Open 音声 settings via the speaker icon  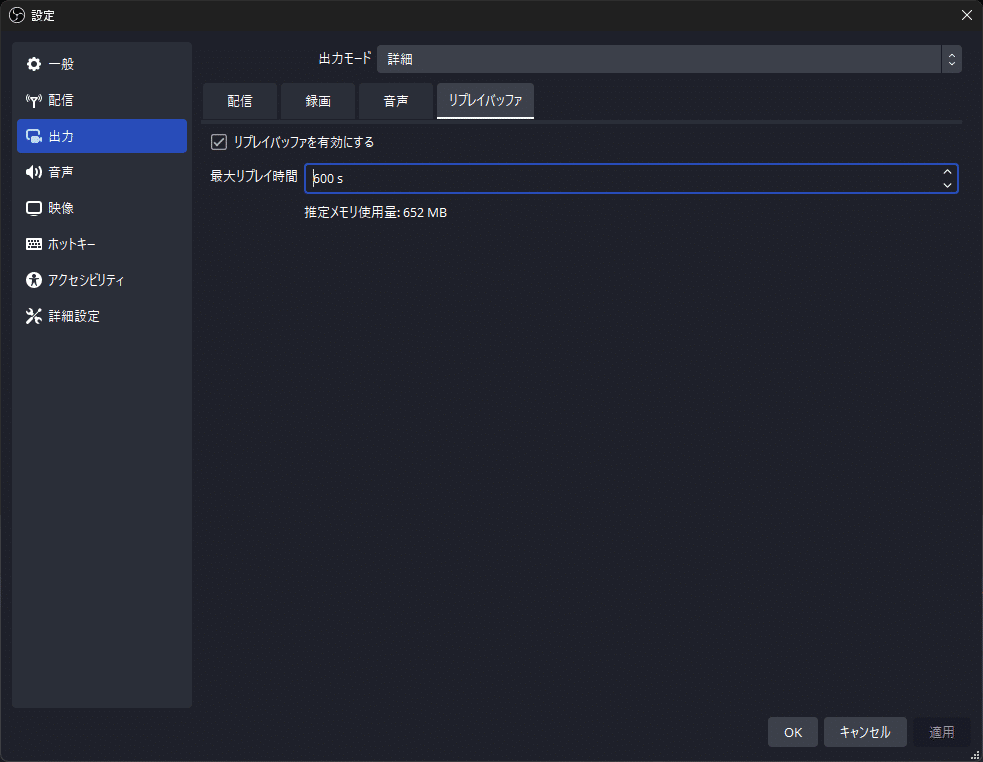pos(34,172)
